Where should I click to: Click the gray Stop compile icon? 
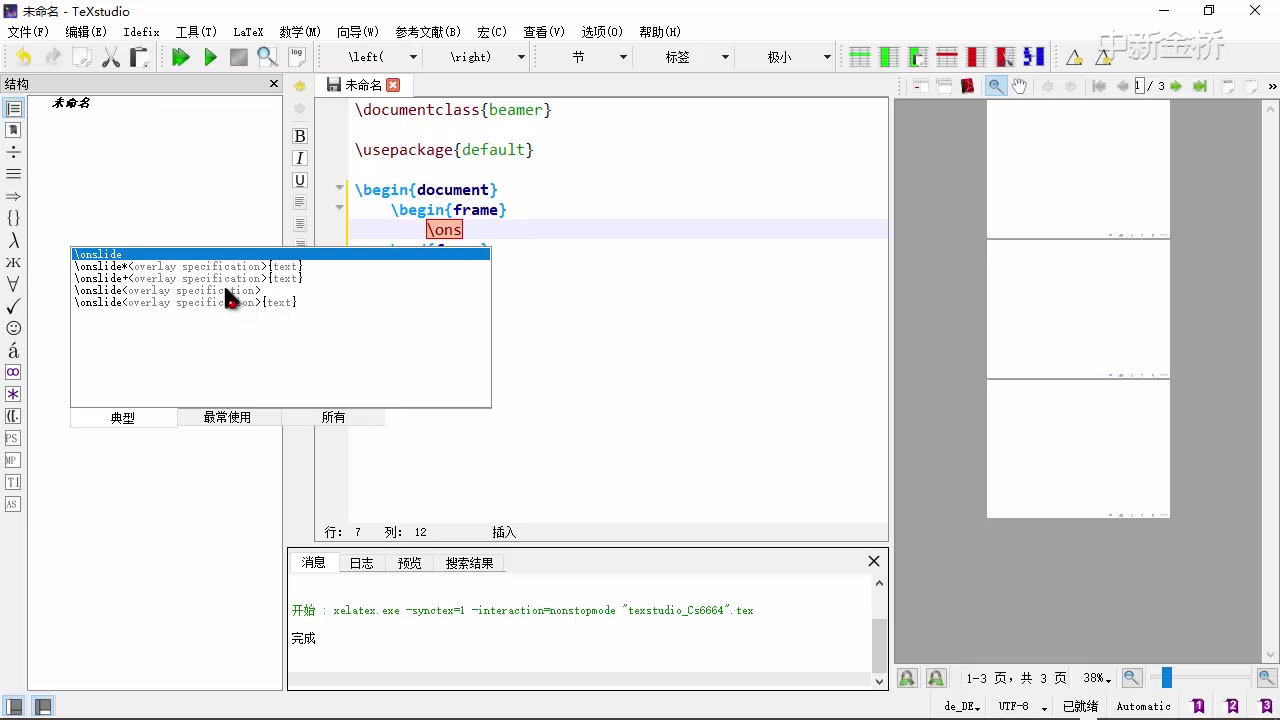(x=239, y=58)
